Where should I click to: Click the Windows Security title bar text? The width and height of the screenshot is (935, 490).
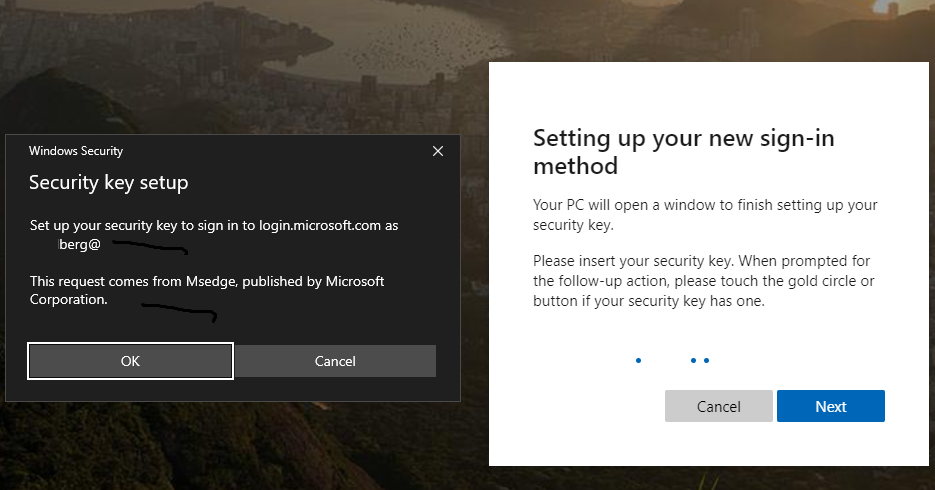tap(76, 151)
